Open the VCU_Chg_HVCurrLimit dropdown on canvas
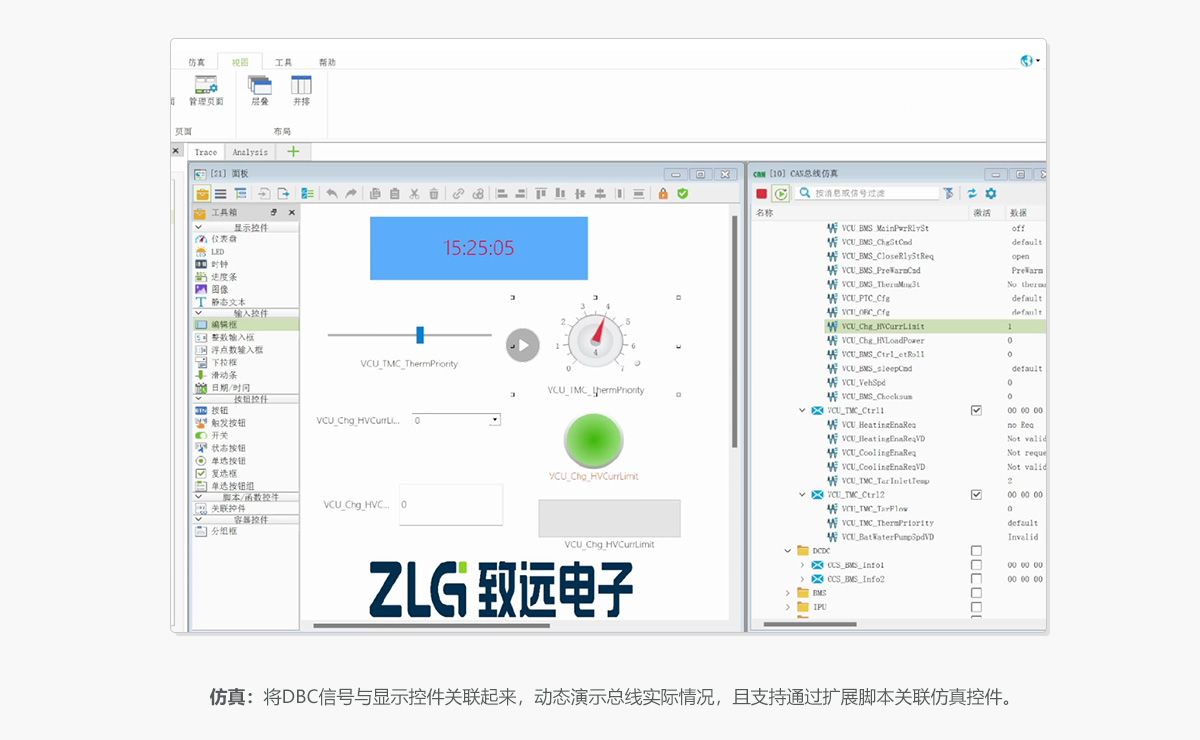 [x=494, y=421]
